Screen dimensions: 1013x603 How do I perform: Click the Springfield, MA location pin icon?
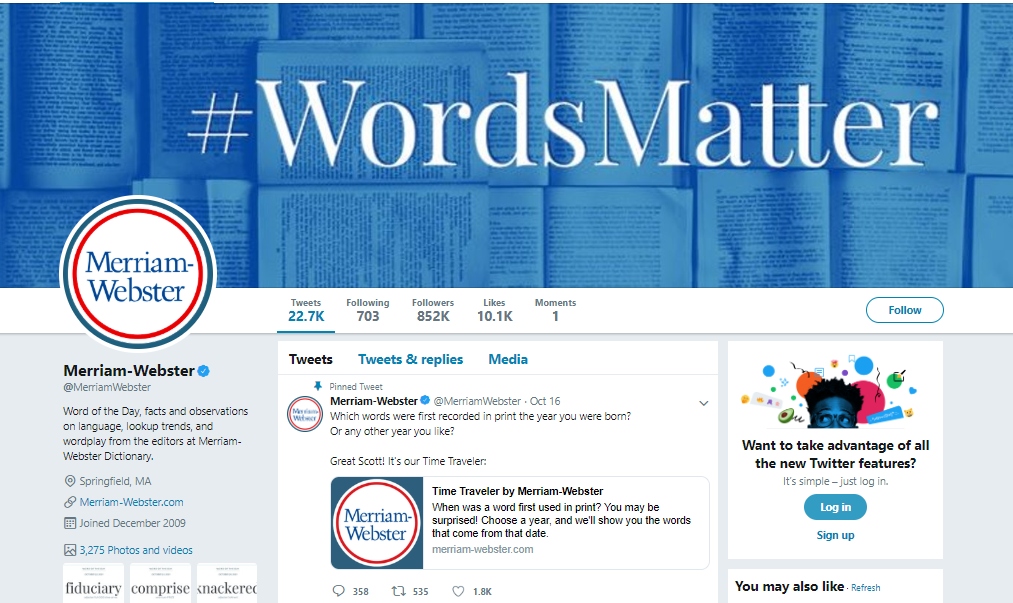click(x=70, y=481)
